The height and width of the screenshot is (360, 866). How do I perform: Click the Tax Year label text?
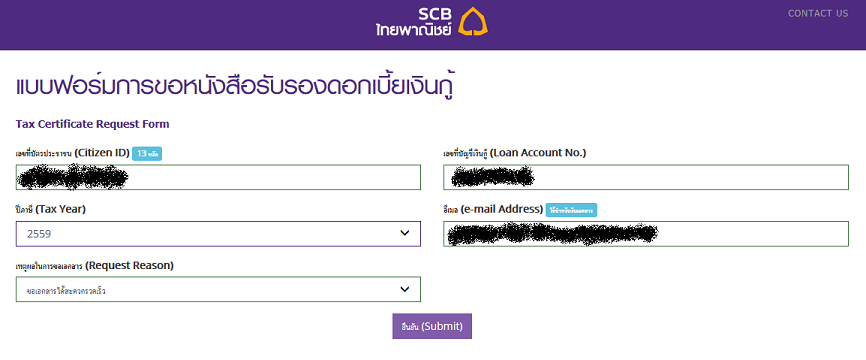pos(51,209)
